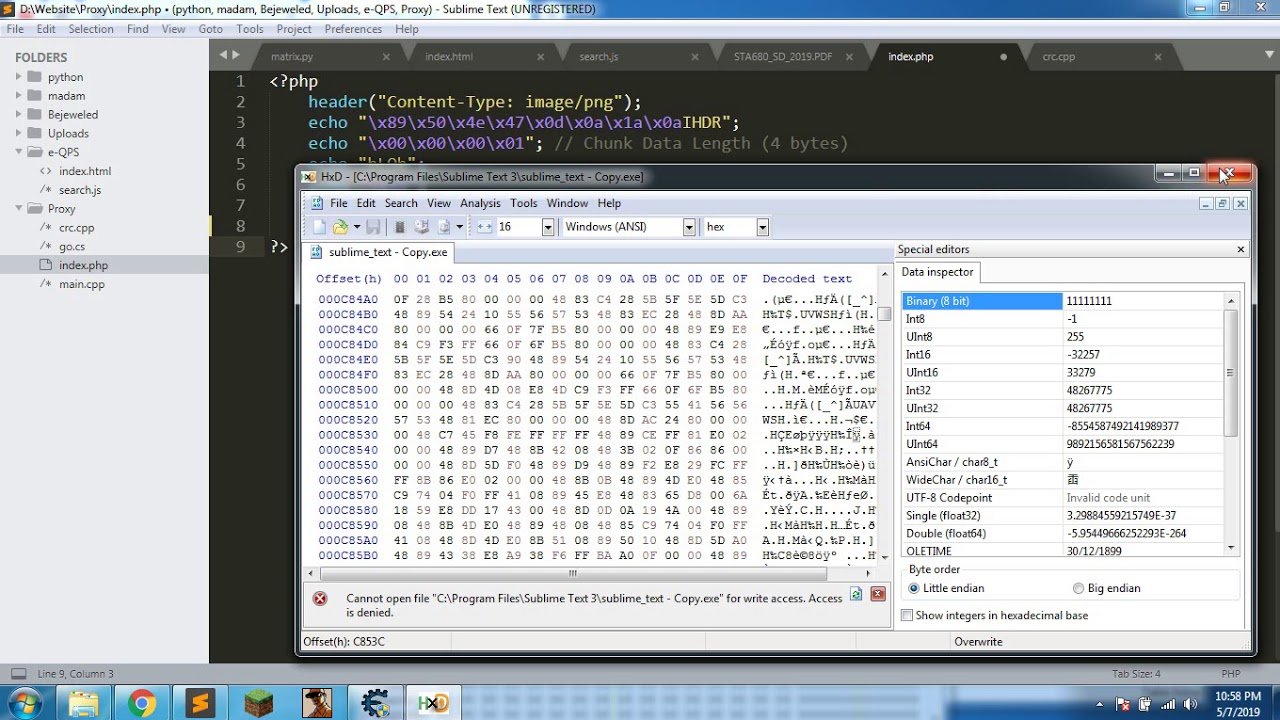The width and height of the screenshot is (1280, 720).
Task: Click Open RAM chip icon in HxD toolbar
Action: tap(399, 227)
